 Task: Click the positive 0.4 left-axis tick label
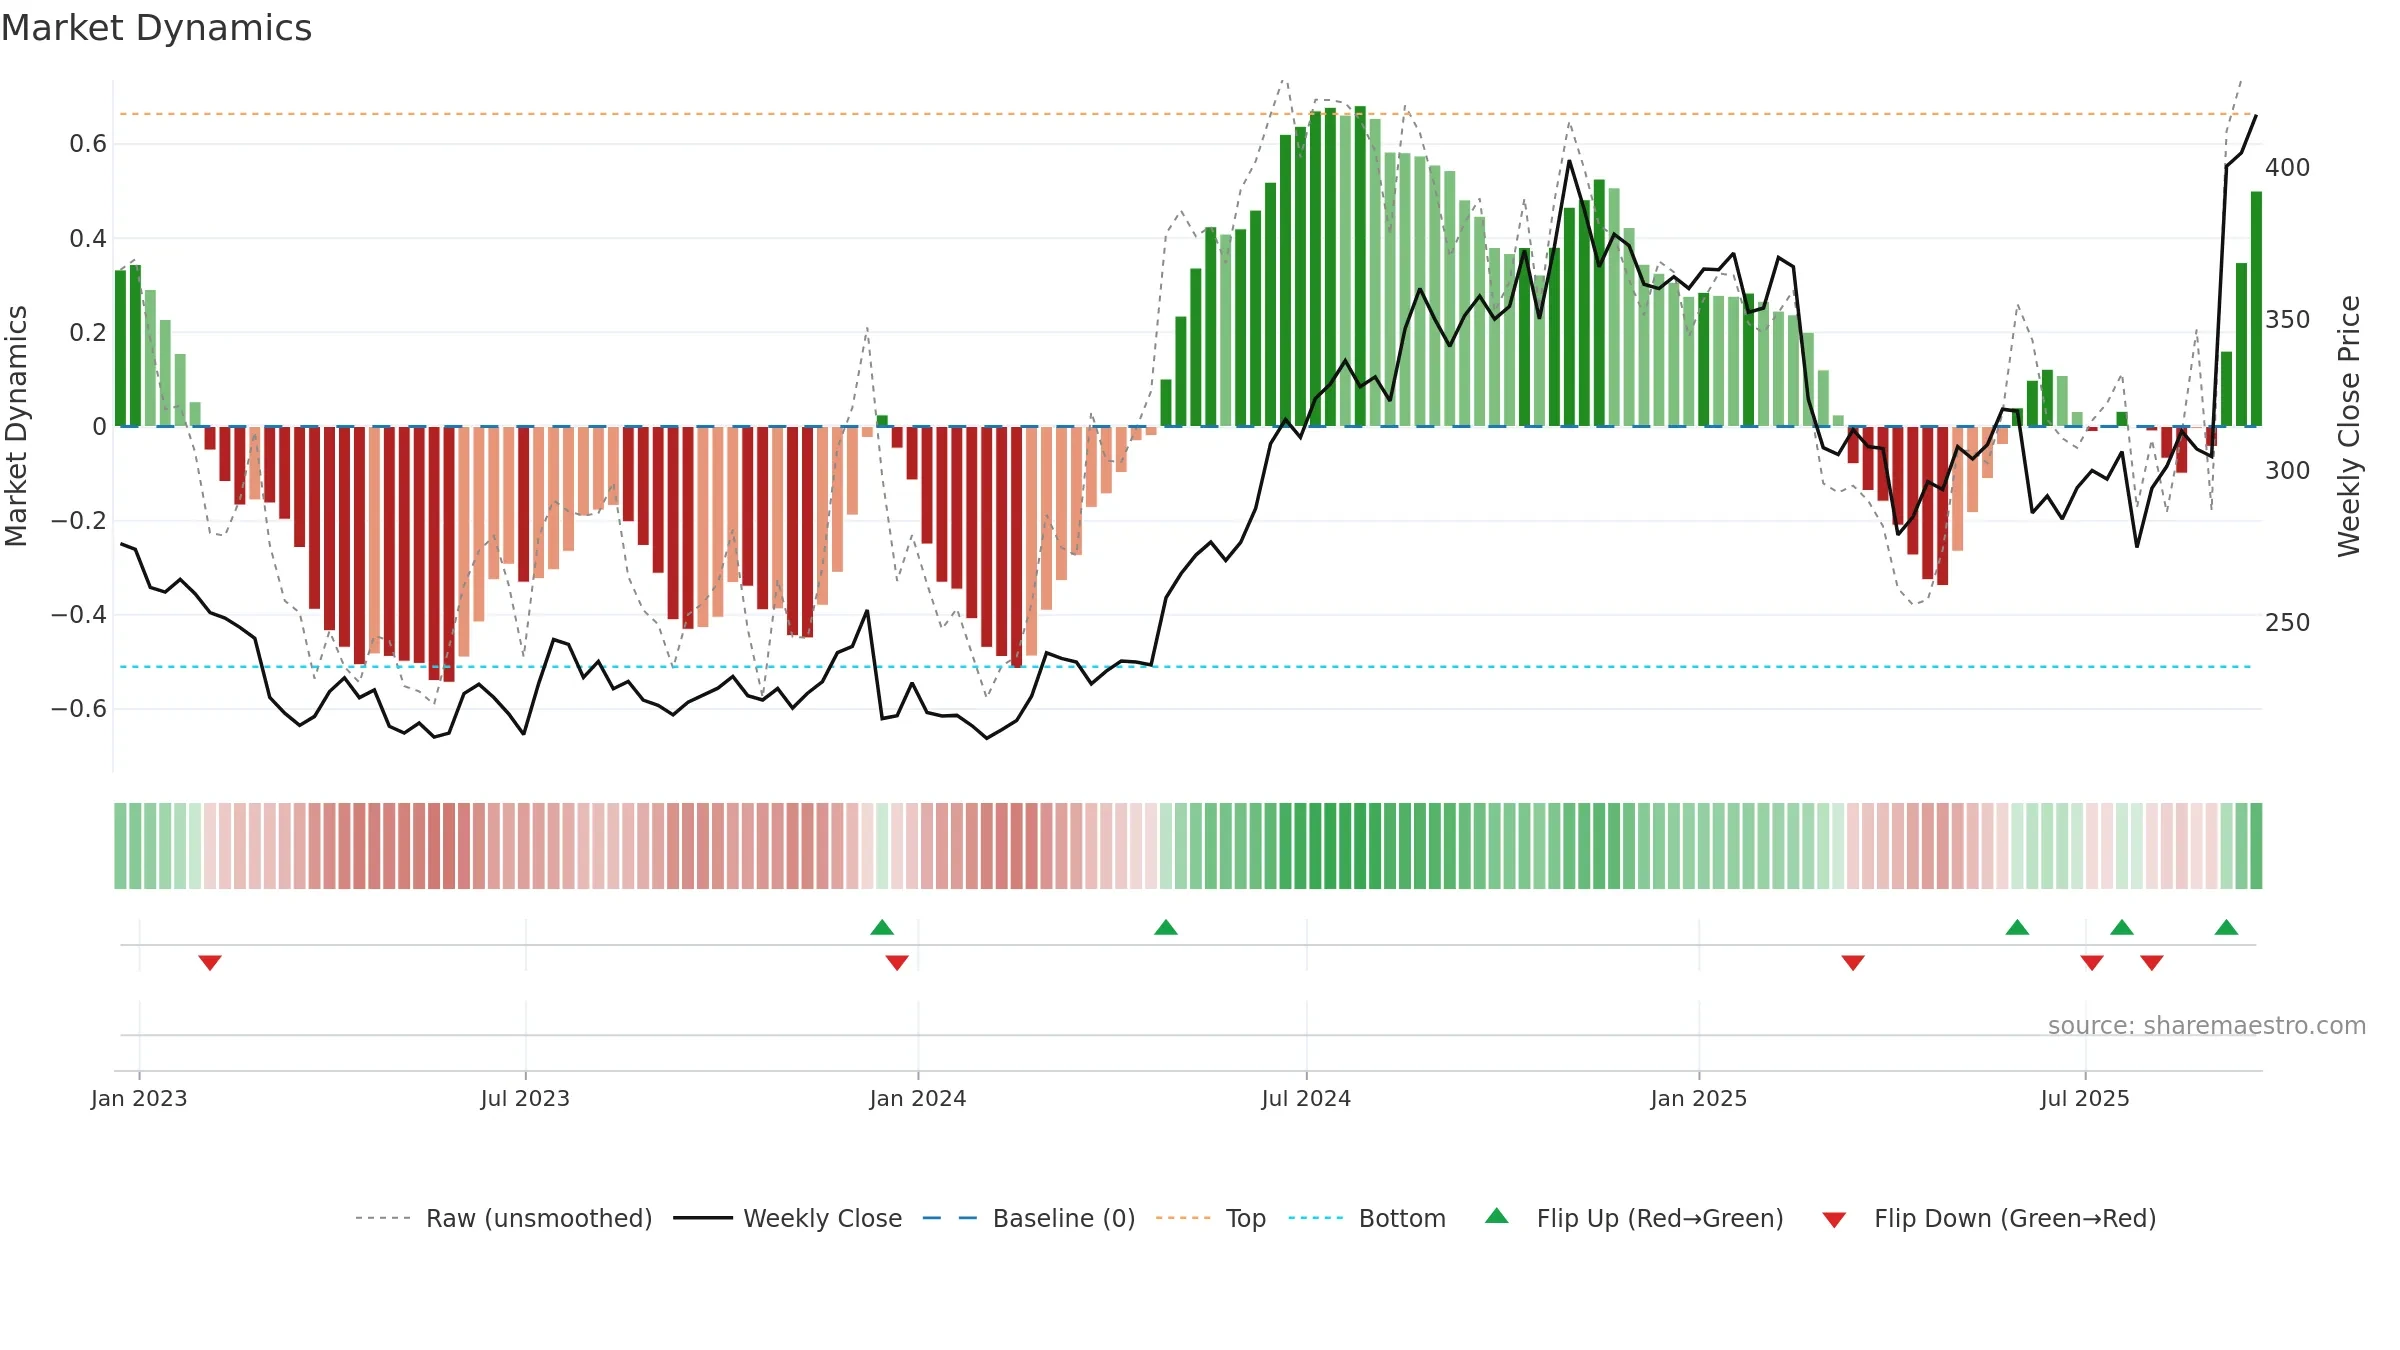coord(88,238)
